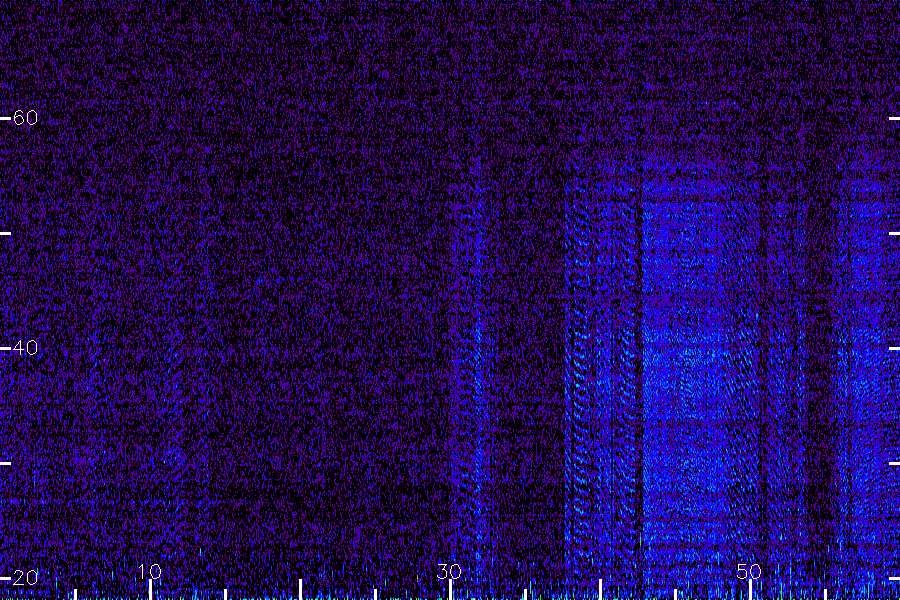The width and height of the screenshot is (900, 600).
Task: Click the 10 label on the horizontal axis
Action: click(150, 571)
